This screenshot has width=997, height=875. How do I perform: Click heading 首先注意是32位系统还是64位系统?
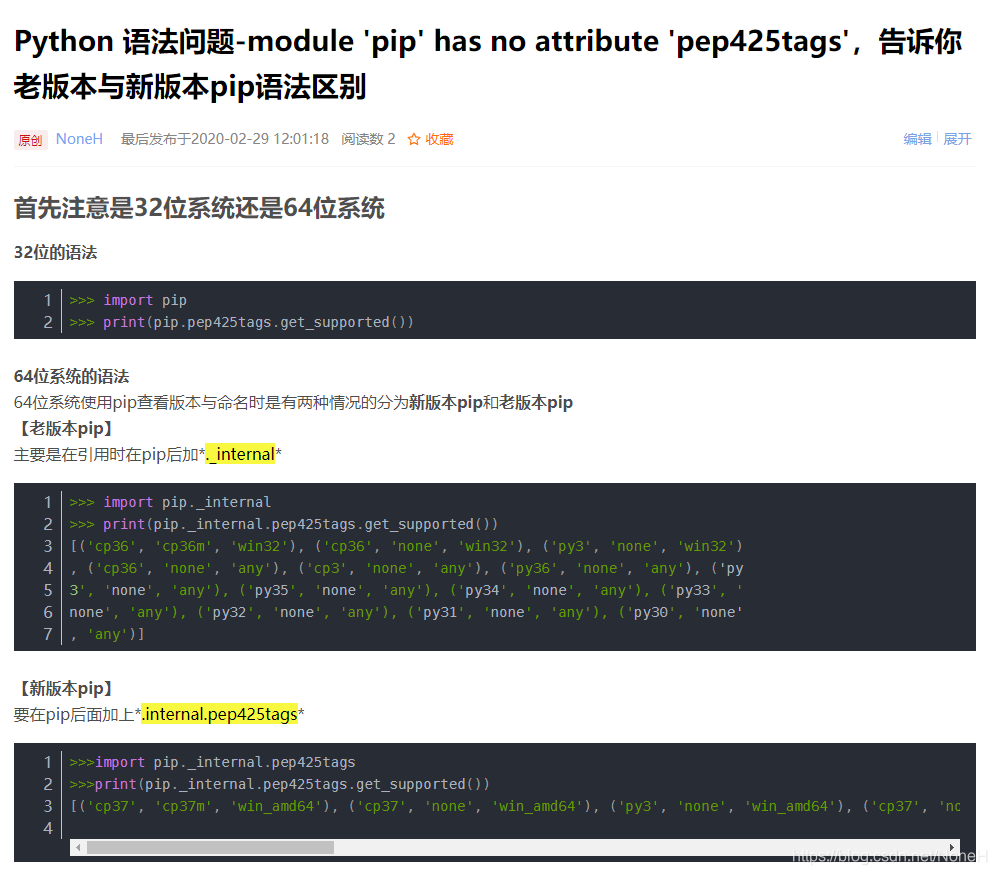pyautogui.click(x=199, y=208)
